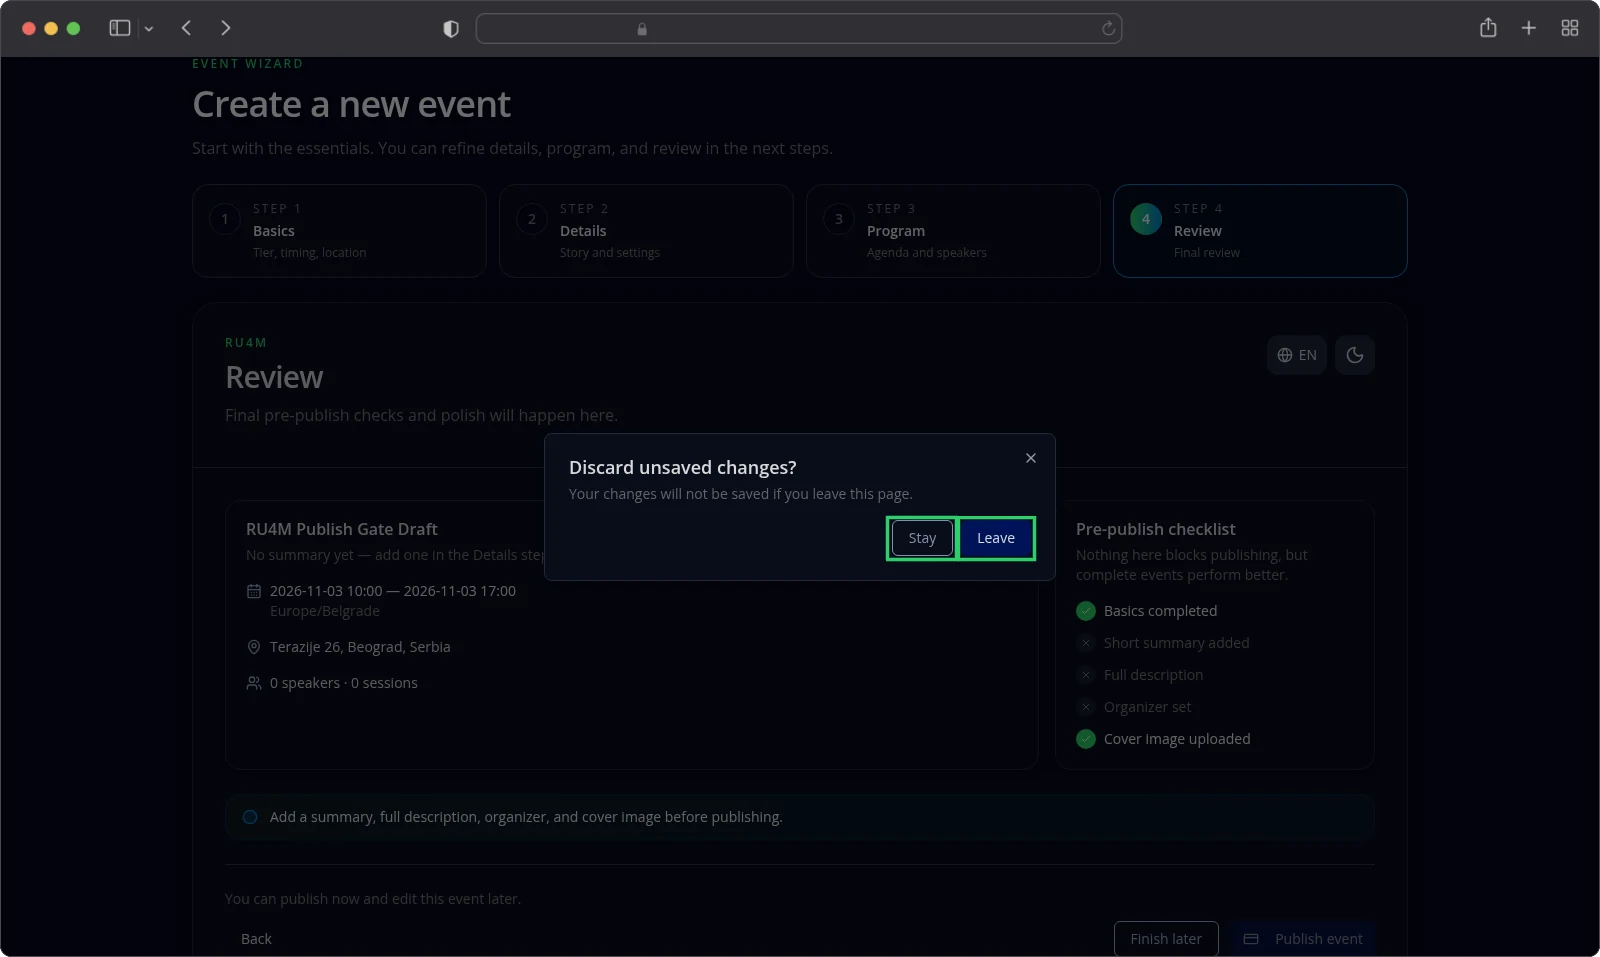This screenshot has height=957, width=1600.
Task: Show the tab overview grid icon
Action: 1570,28
